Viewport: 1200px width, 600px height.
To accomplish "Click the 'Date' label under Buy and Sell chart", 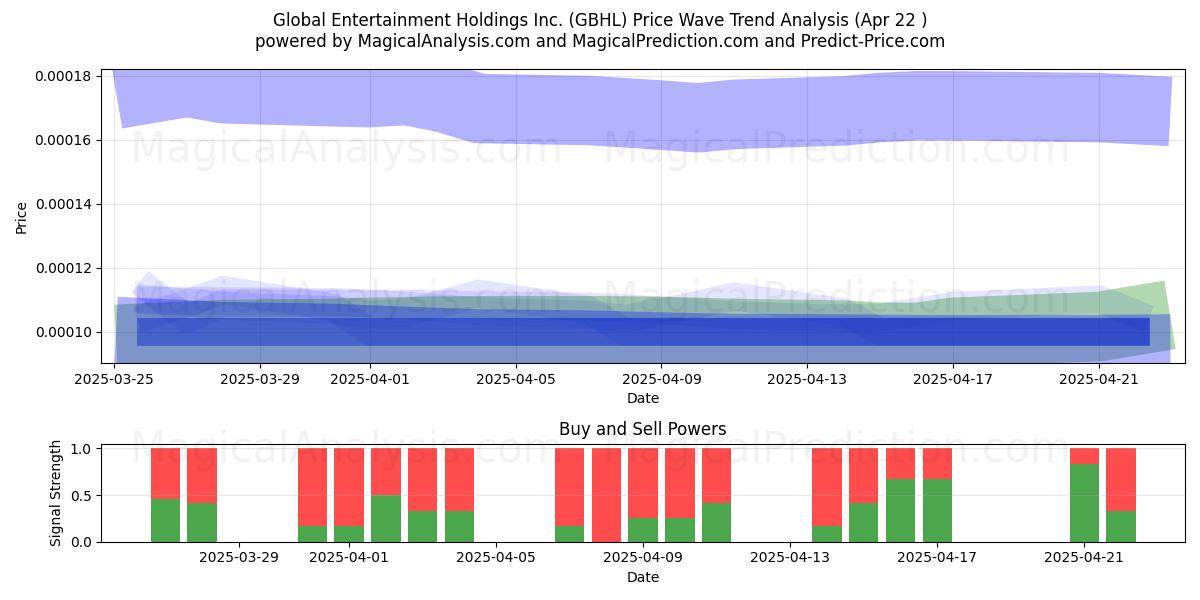I will 643,577.
